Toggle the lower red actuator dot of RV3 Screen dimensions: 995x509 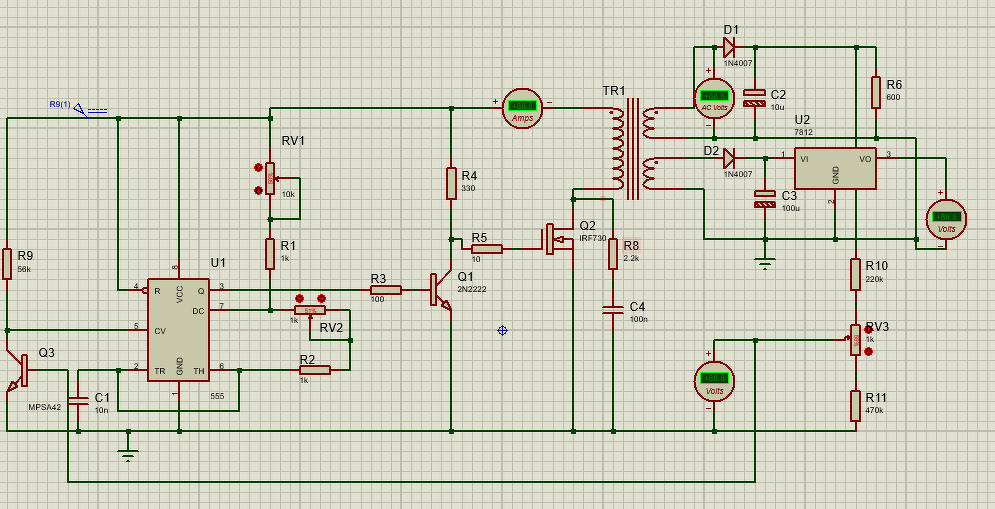pos(869,352)
